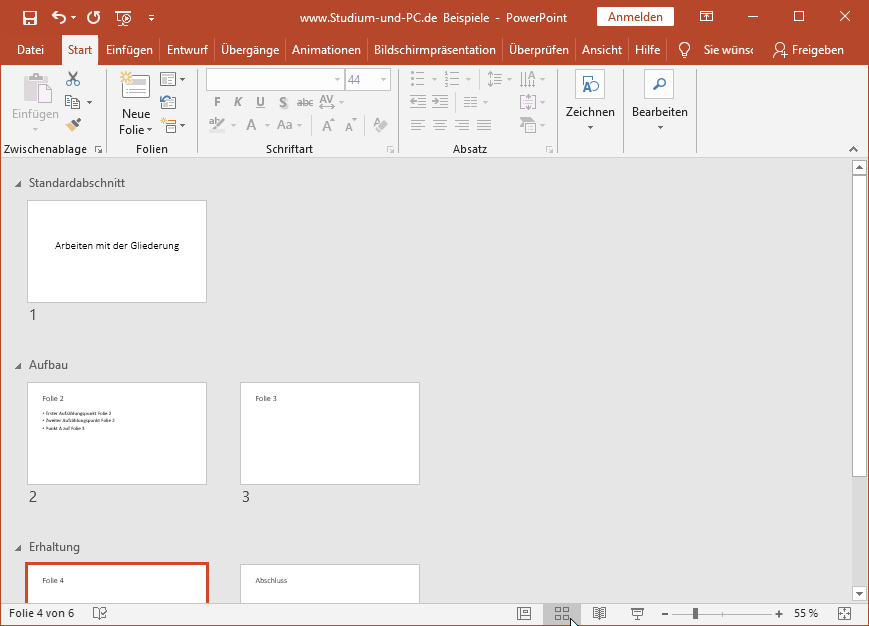The width and height of the screenshot is (869, 626).
Task: Open the align text vertical option
Action: pos(532,102)
